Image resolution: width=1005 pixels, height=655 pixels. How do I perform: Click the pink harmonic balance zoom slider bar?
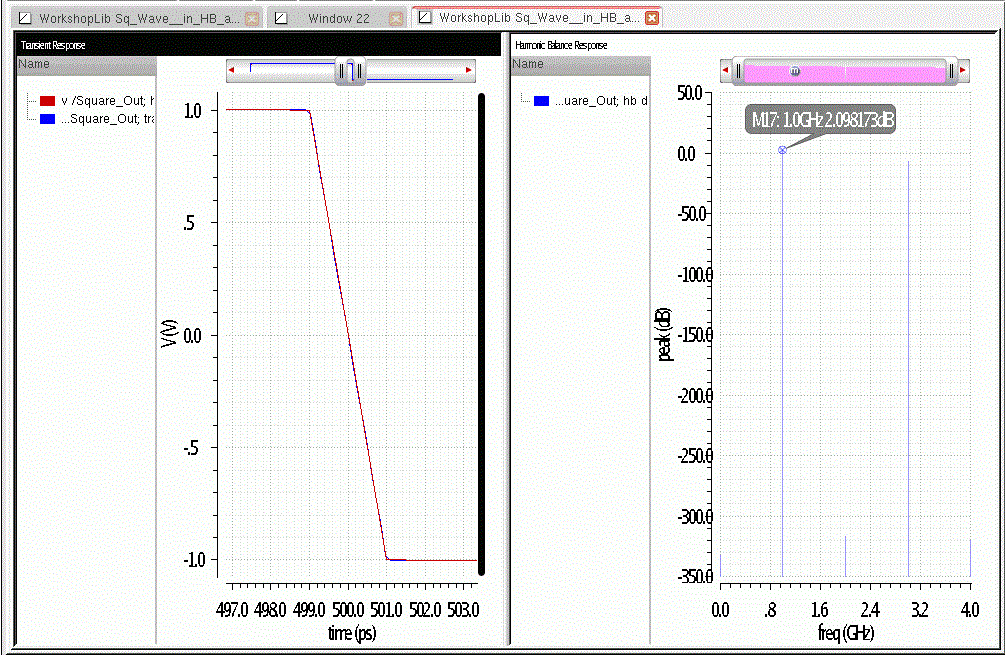[845, 72]
